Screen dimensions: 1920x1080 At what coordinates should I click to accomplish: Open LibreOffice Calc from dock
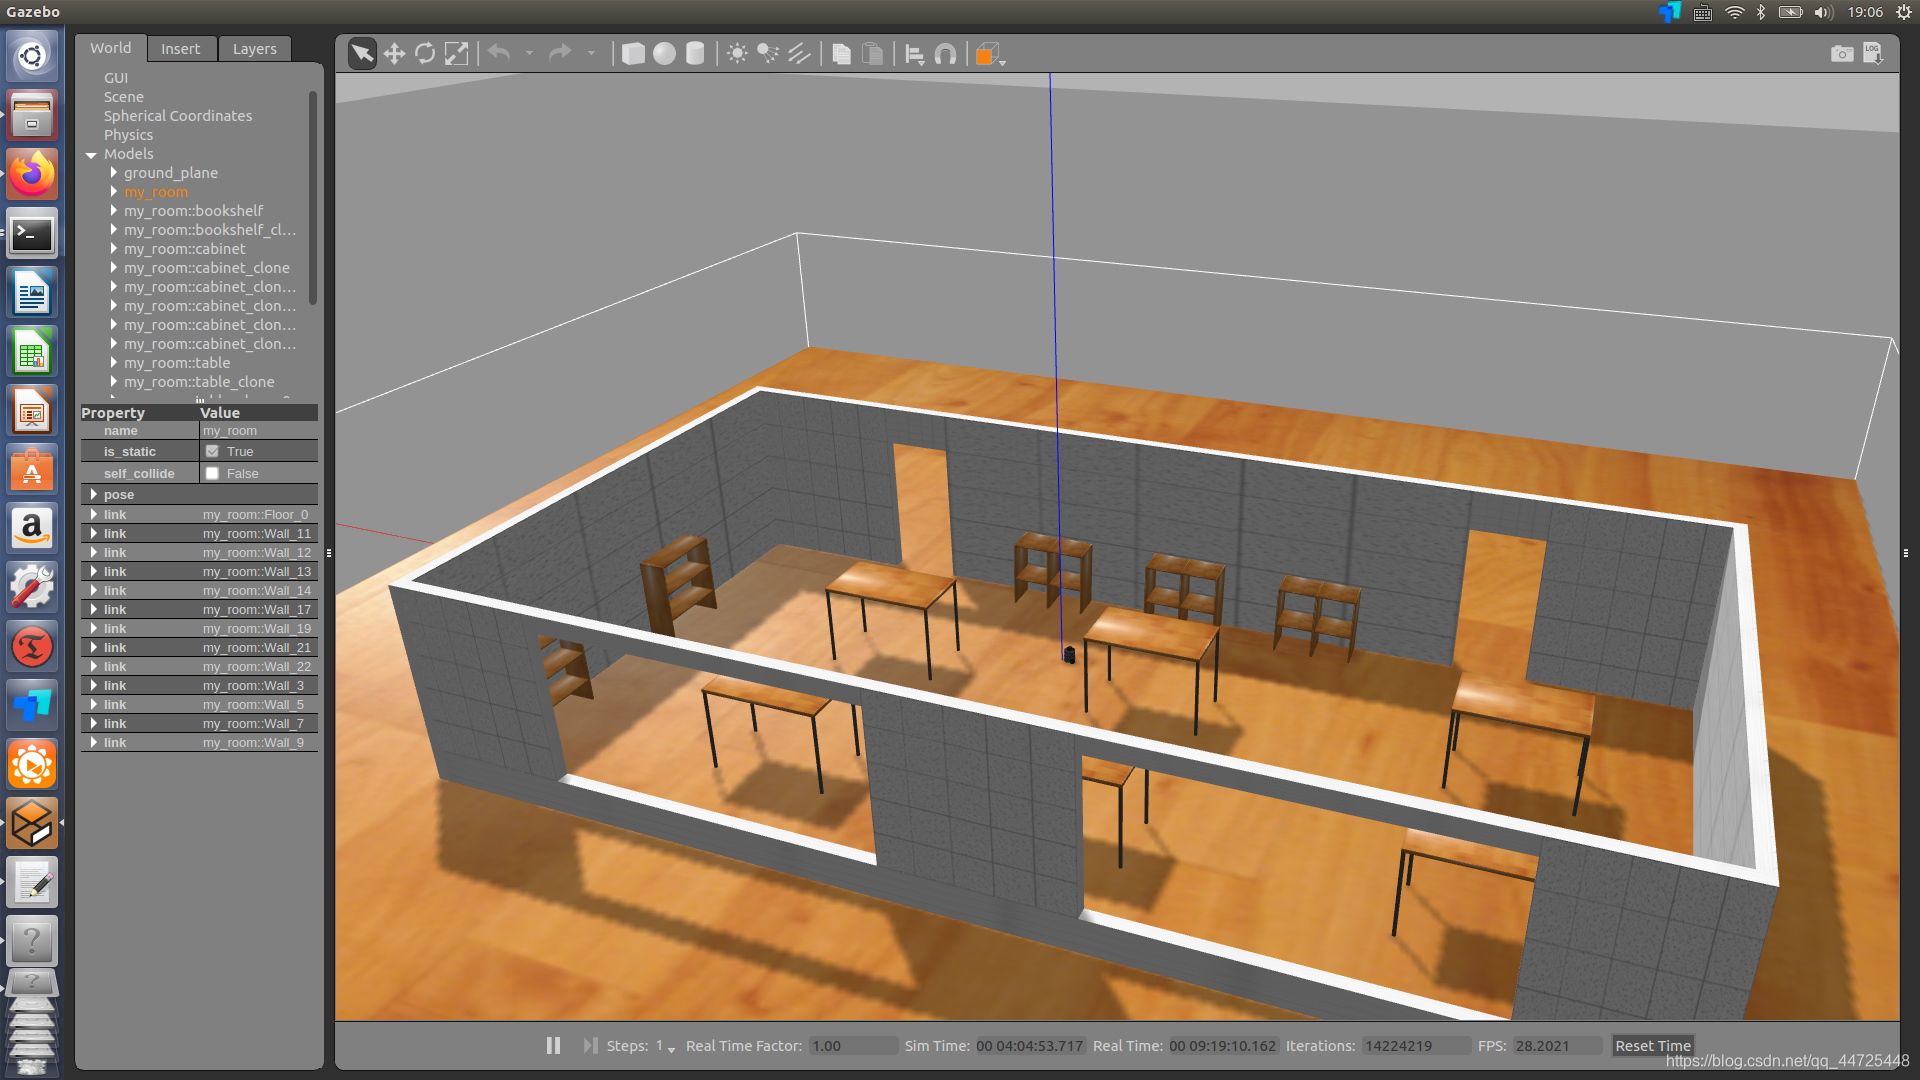point(32,353)
